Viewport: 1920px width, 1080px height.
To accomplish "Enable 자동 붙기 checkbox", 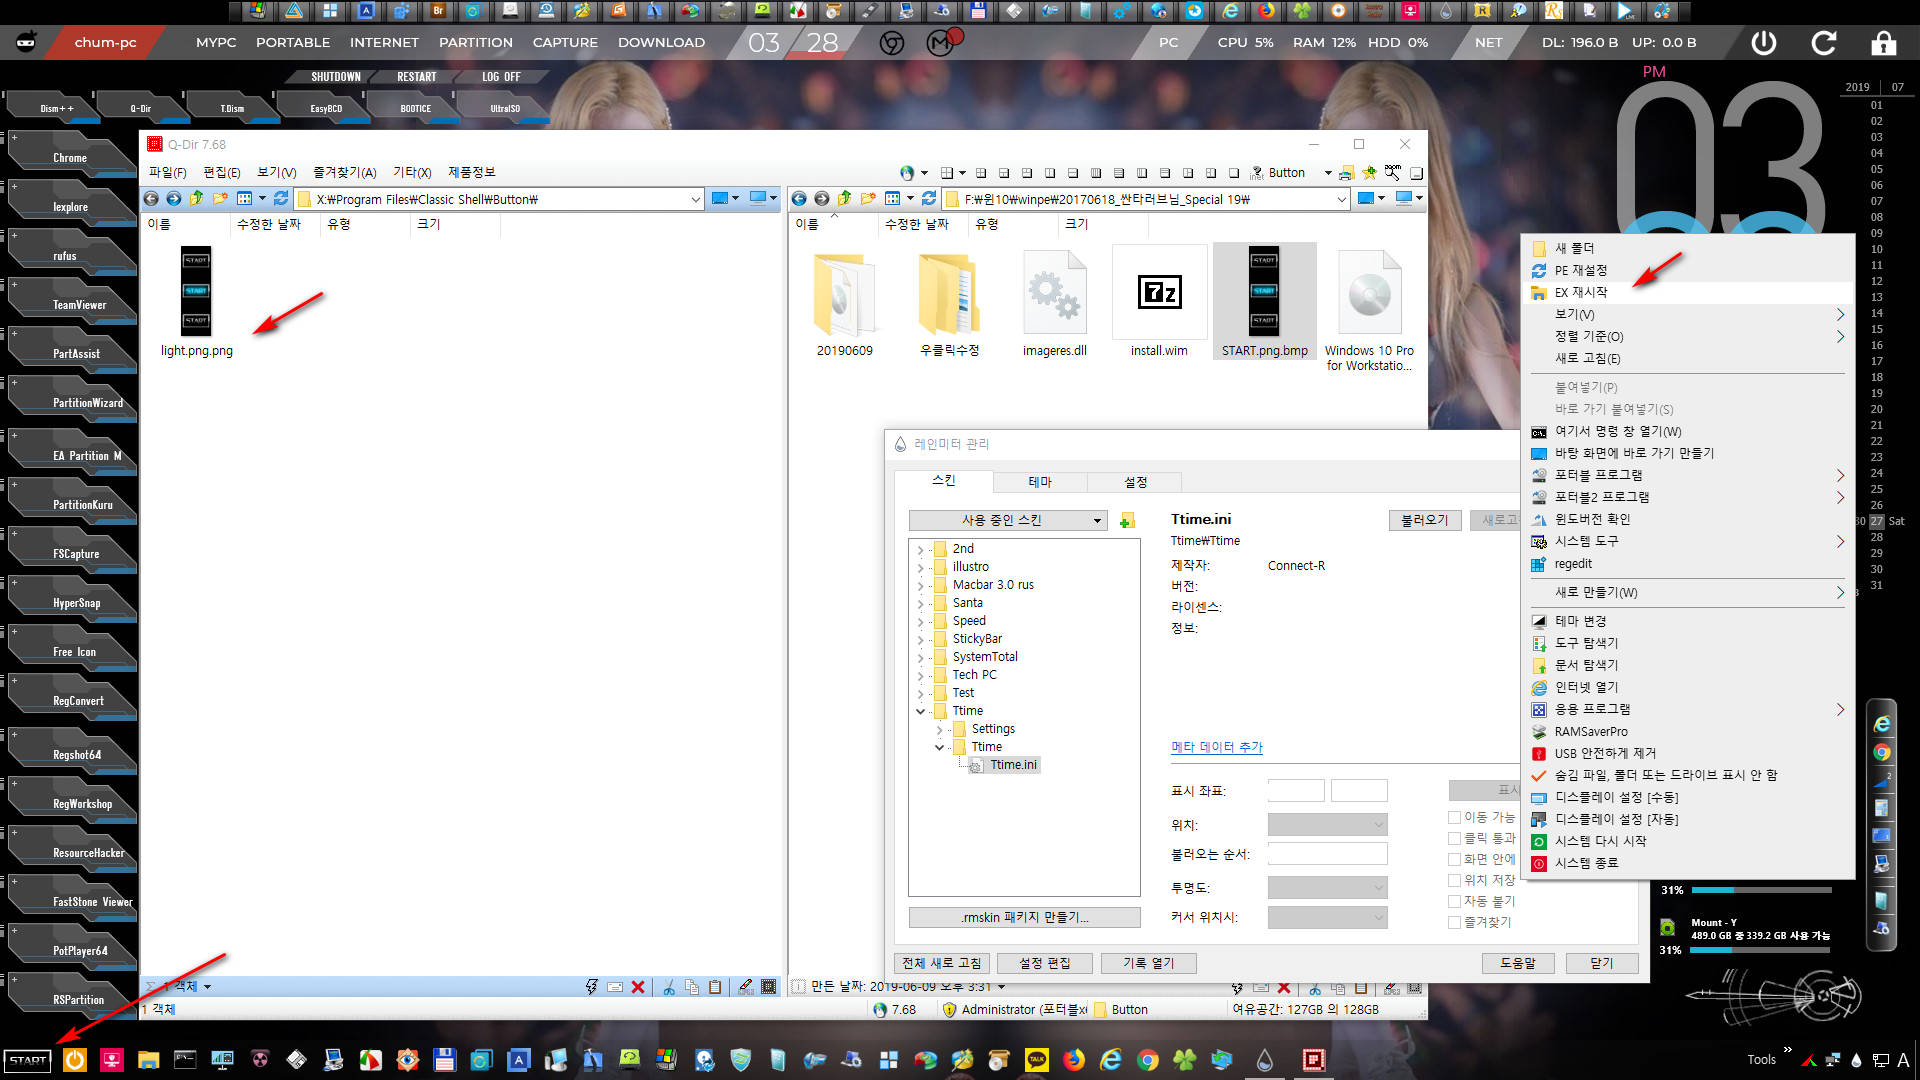I will pyautogui.click(x=1455, y=901).
